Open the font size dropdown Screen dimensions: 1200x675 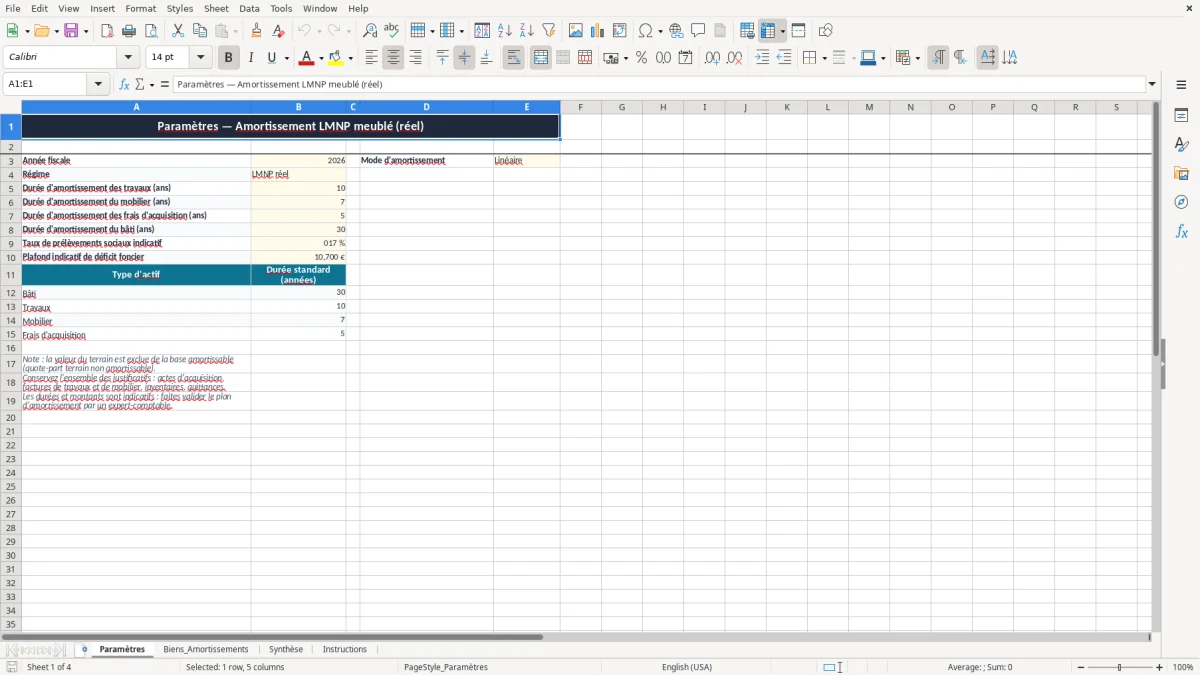coord(200,58)
